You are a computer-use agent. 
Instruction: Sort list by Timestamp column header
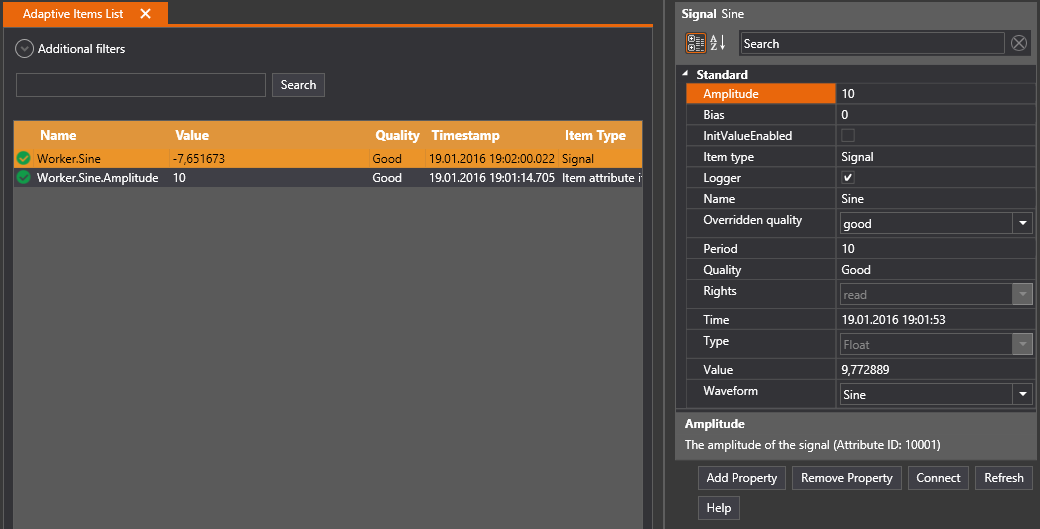[465, 136]
